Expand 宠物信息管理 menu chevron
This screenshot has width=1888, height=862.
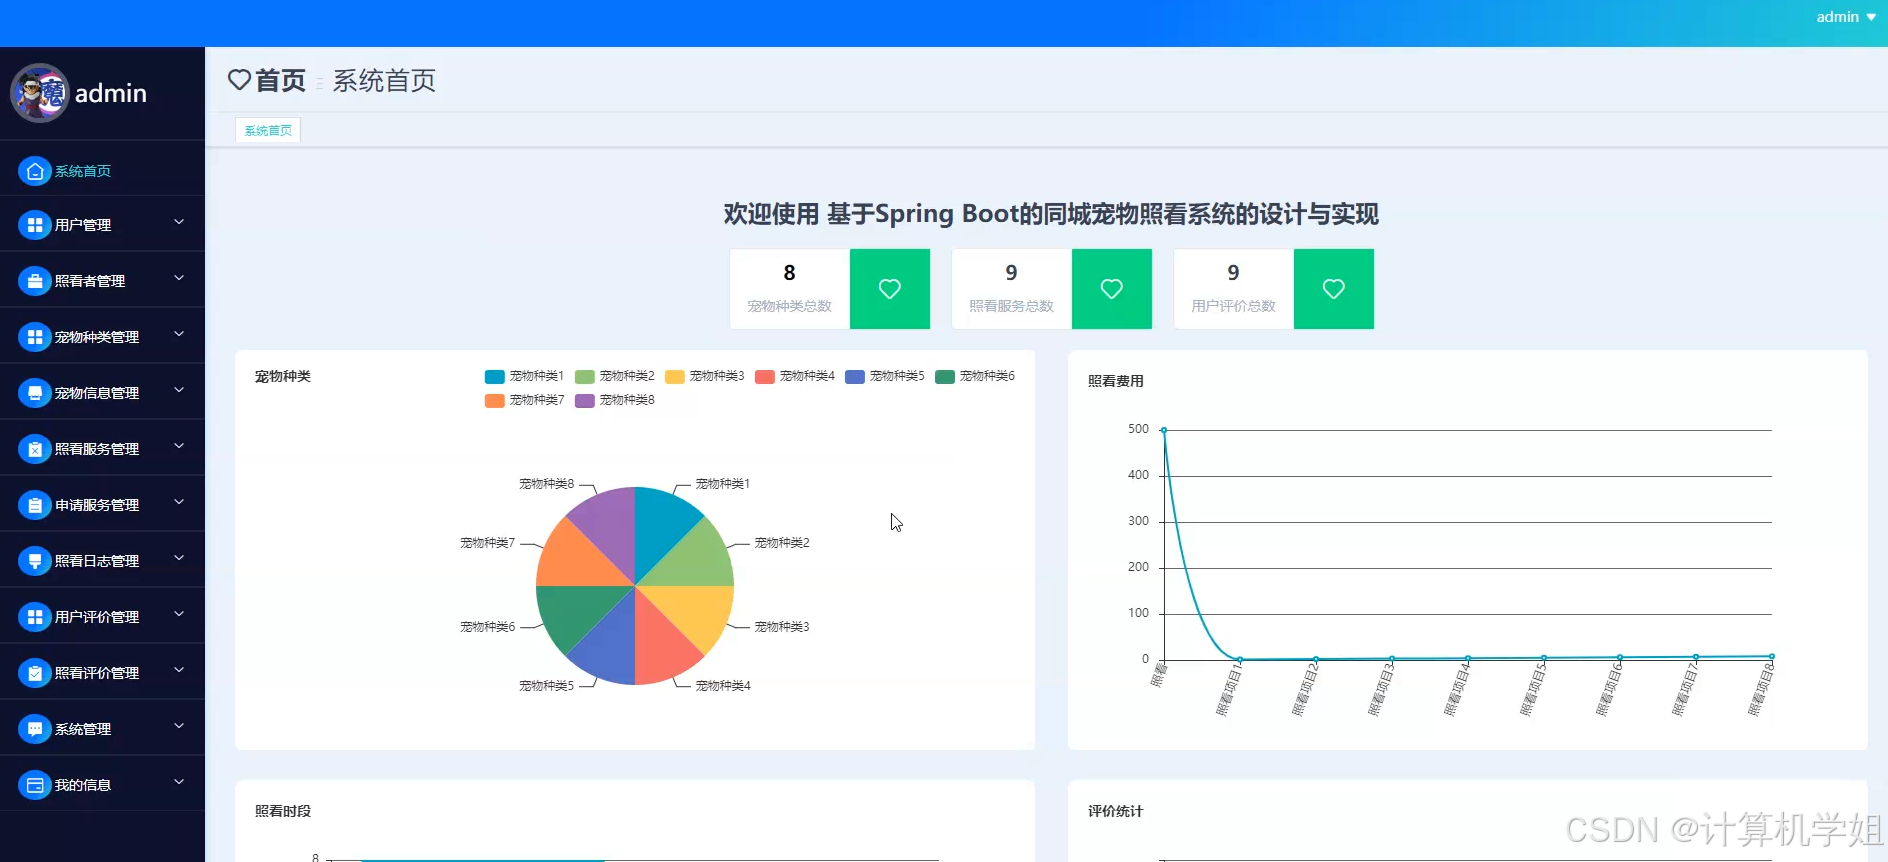tap(179, 390)
